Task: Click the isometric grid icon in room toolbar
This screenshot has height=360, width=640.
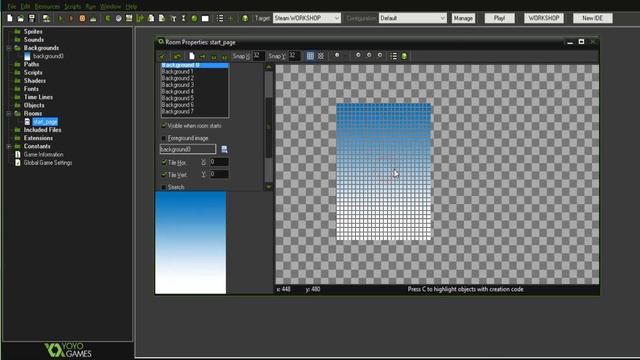Action: click(321, 56)
